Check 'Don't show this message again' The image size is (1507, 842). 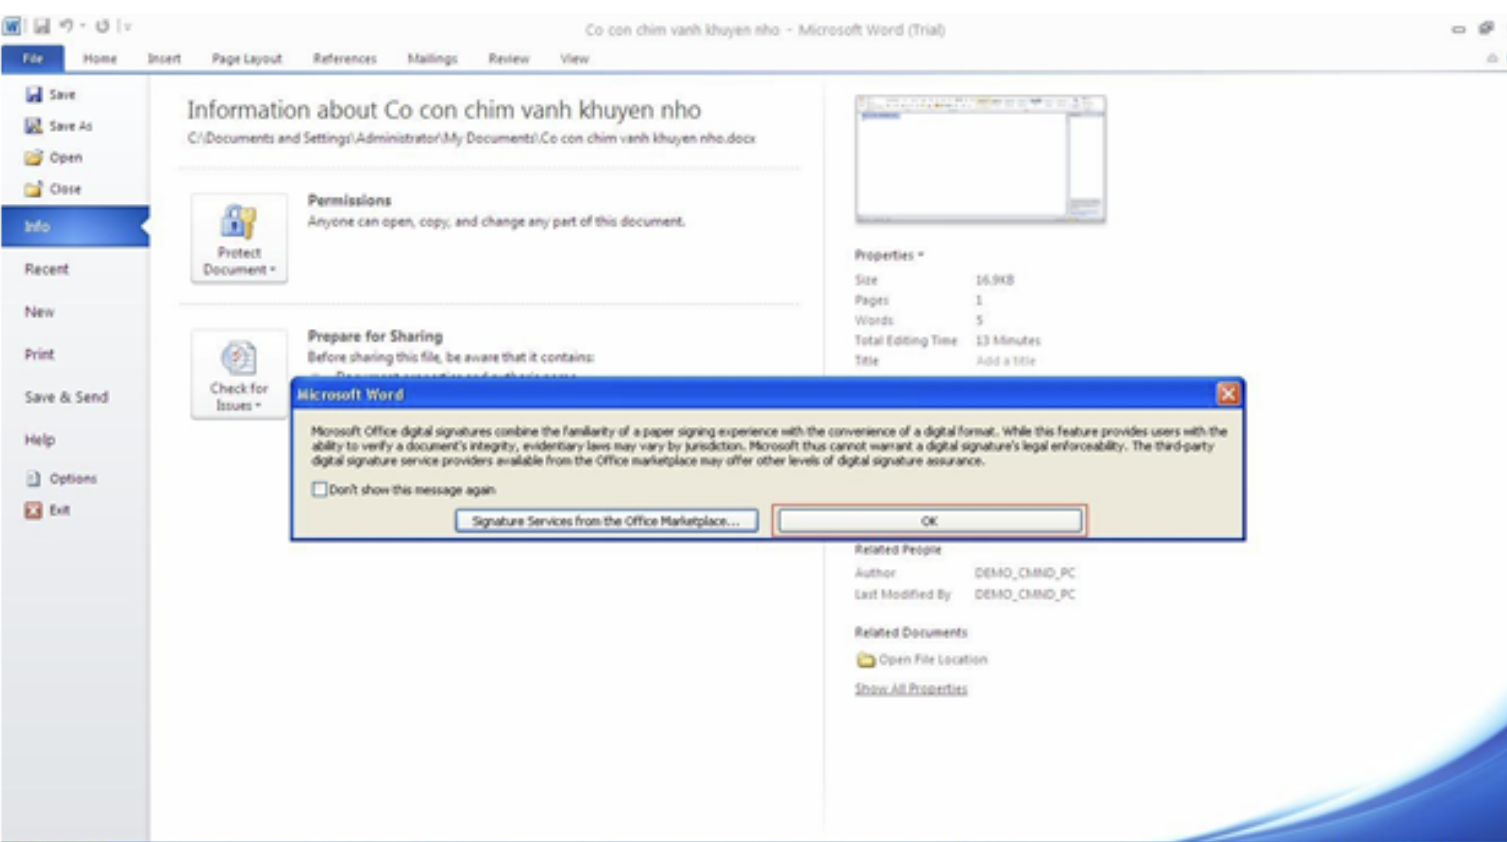click(319, 489)
